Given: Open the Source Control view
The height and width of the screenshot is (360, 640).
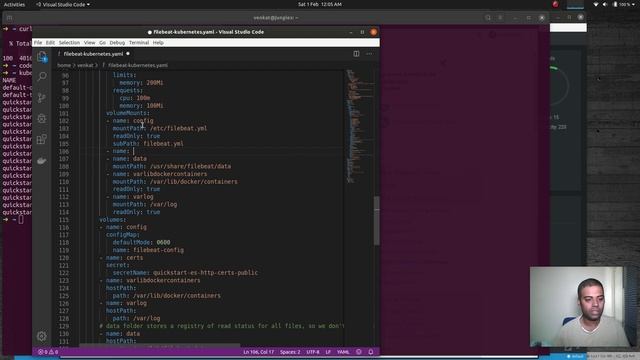Looking at the screenshot, I should [x=42, y=98].
